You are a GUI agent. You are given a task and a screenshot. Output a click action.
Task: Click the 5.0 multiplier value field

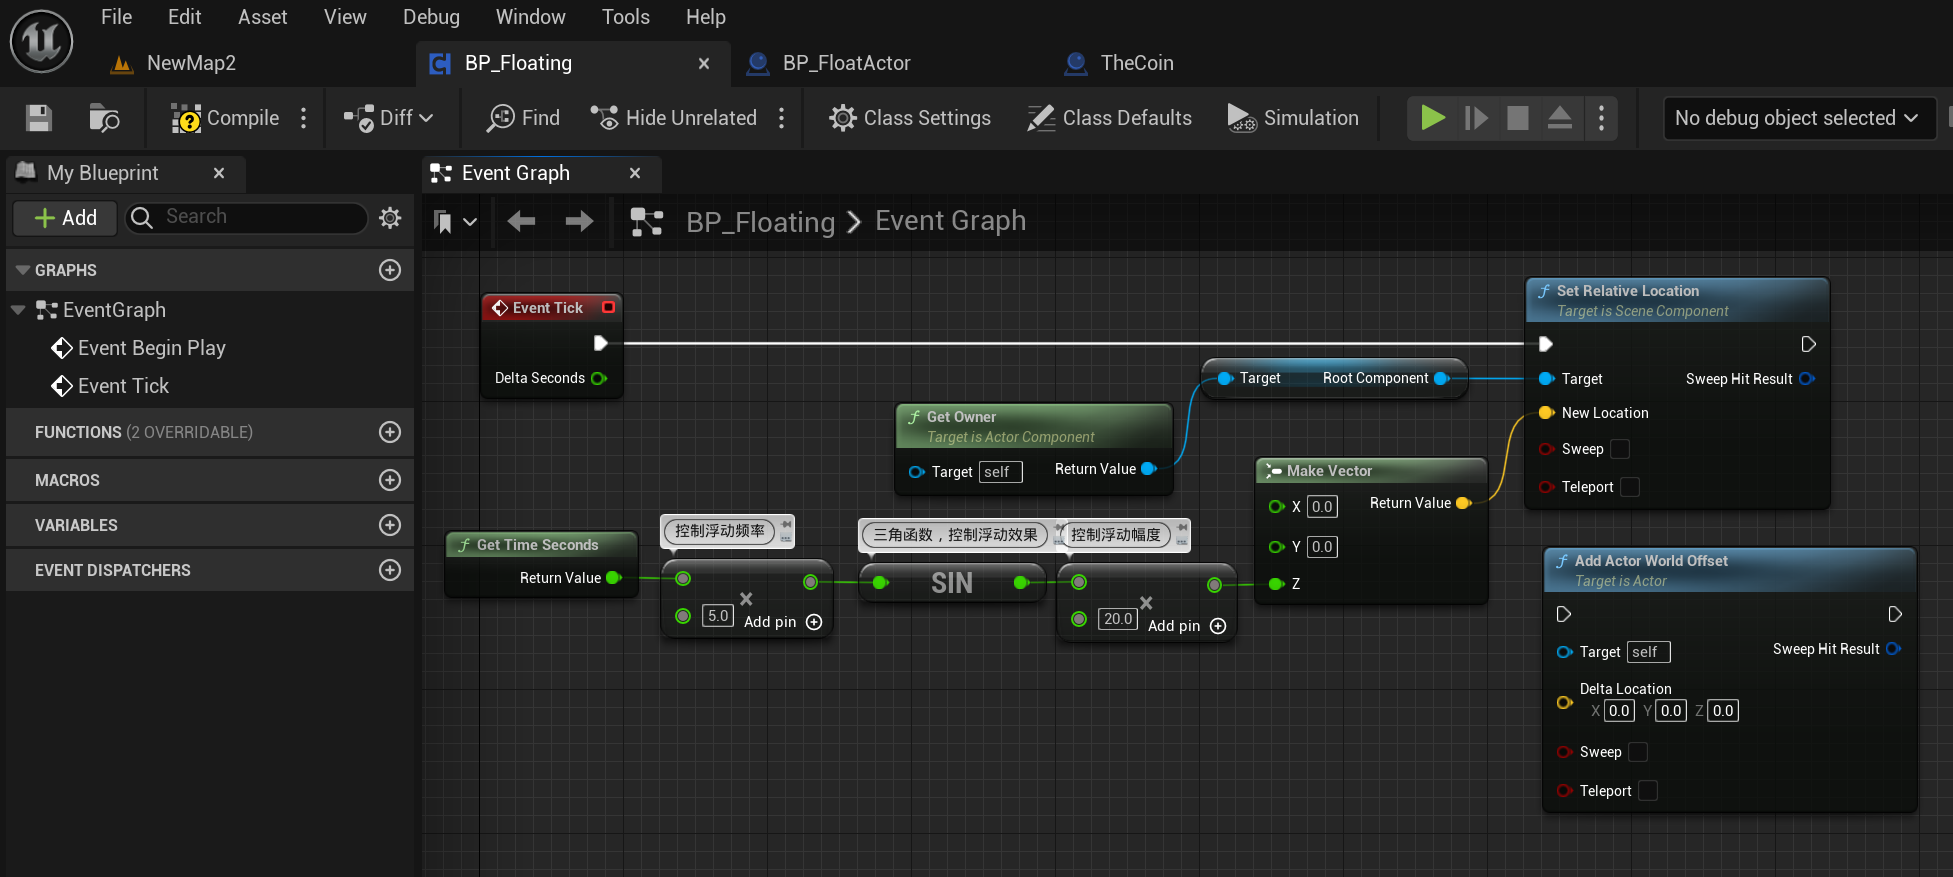click(718, 616)
